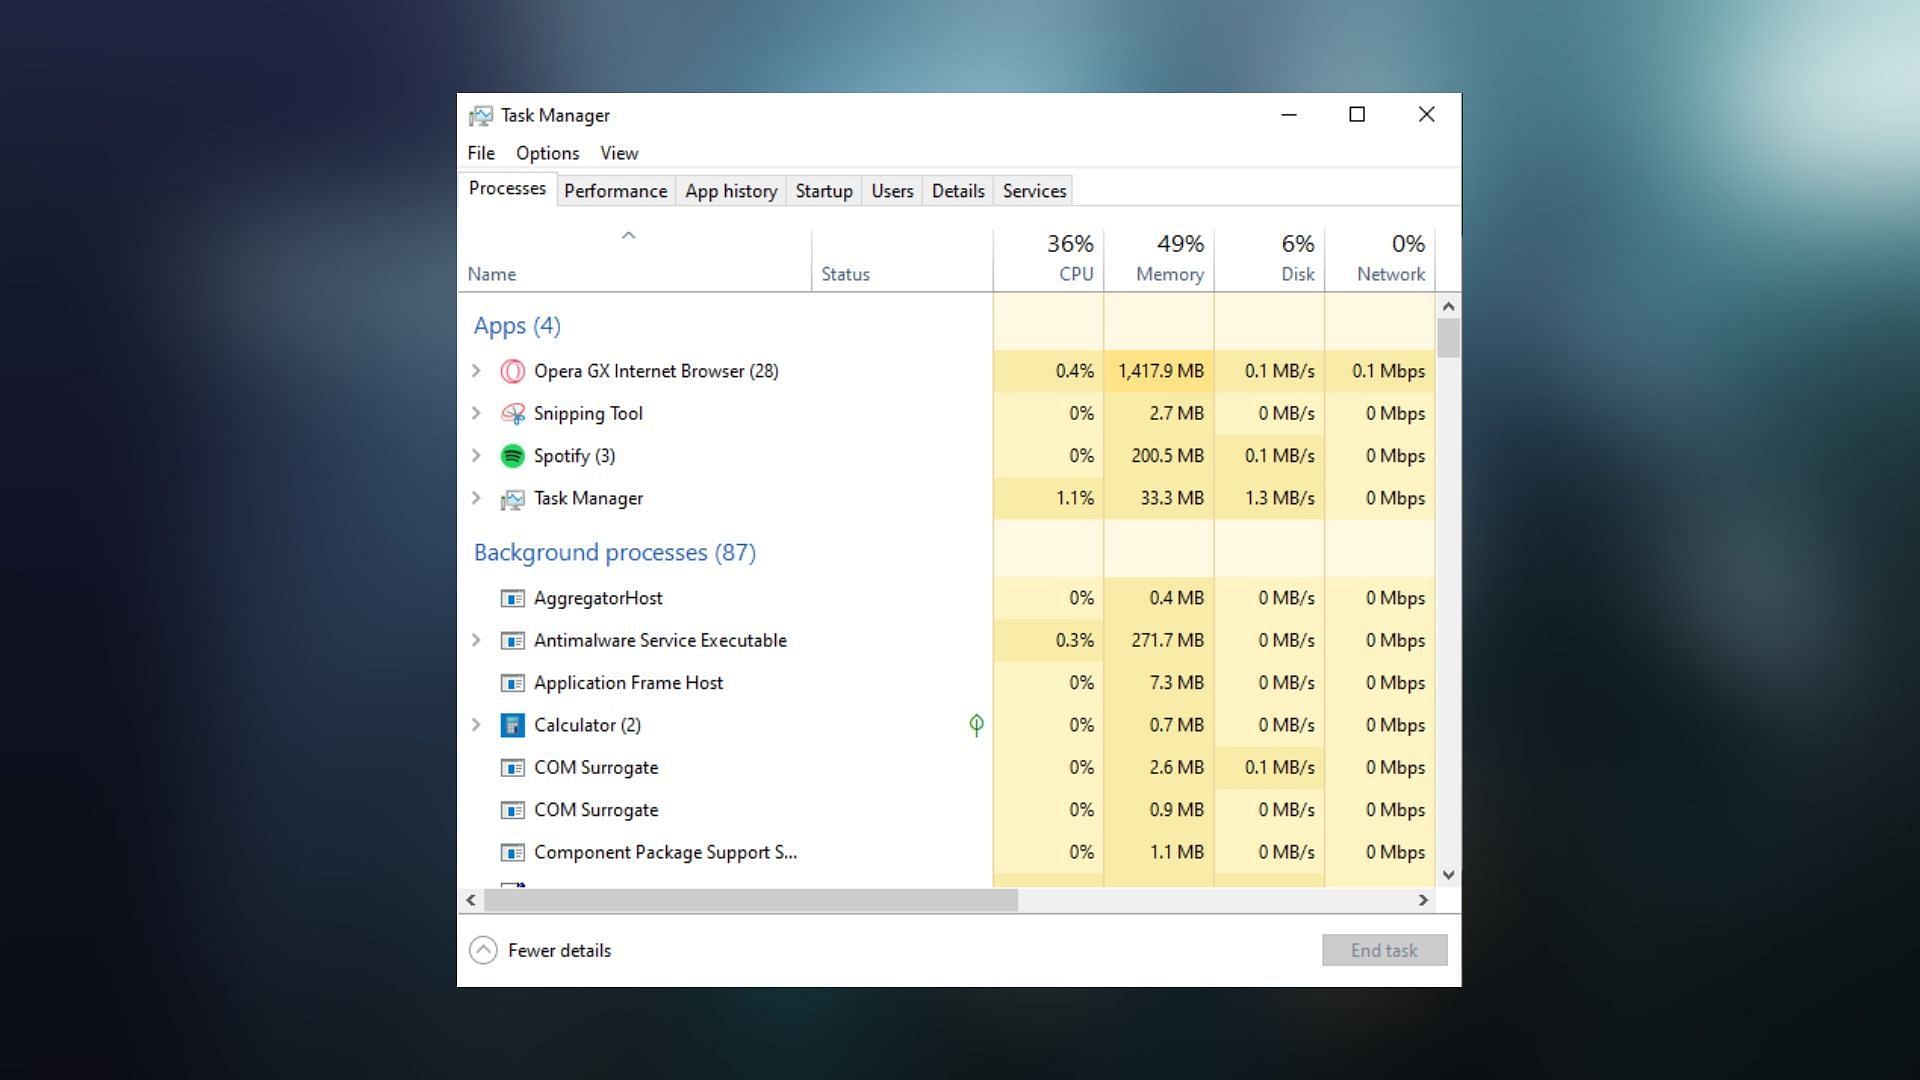
Task: Click the Application Frame Host icon
Action: 512,683
